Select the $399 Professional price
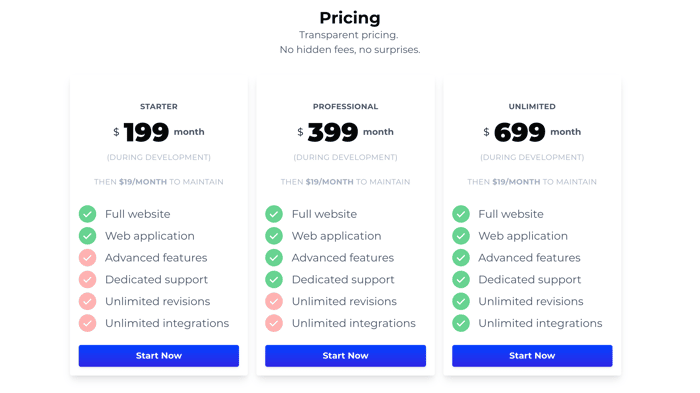 [x=333, y=132]
